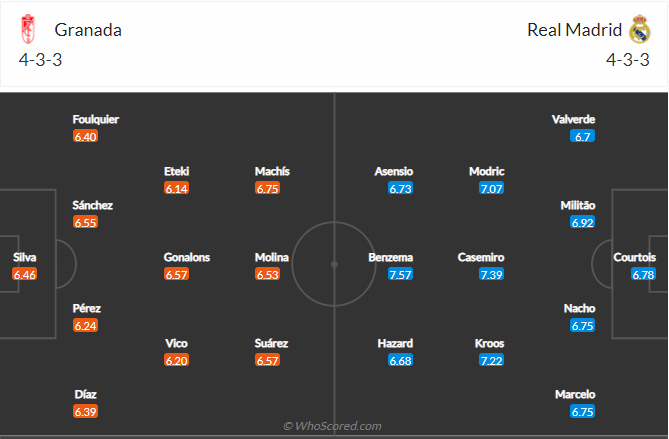The height and width of the screenshot is (439, 669).
Task: Click Díaz's 6.39 rating badge
Action: (85, 411)
